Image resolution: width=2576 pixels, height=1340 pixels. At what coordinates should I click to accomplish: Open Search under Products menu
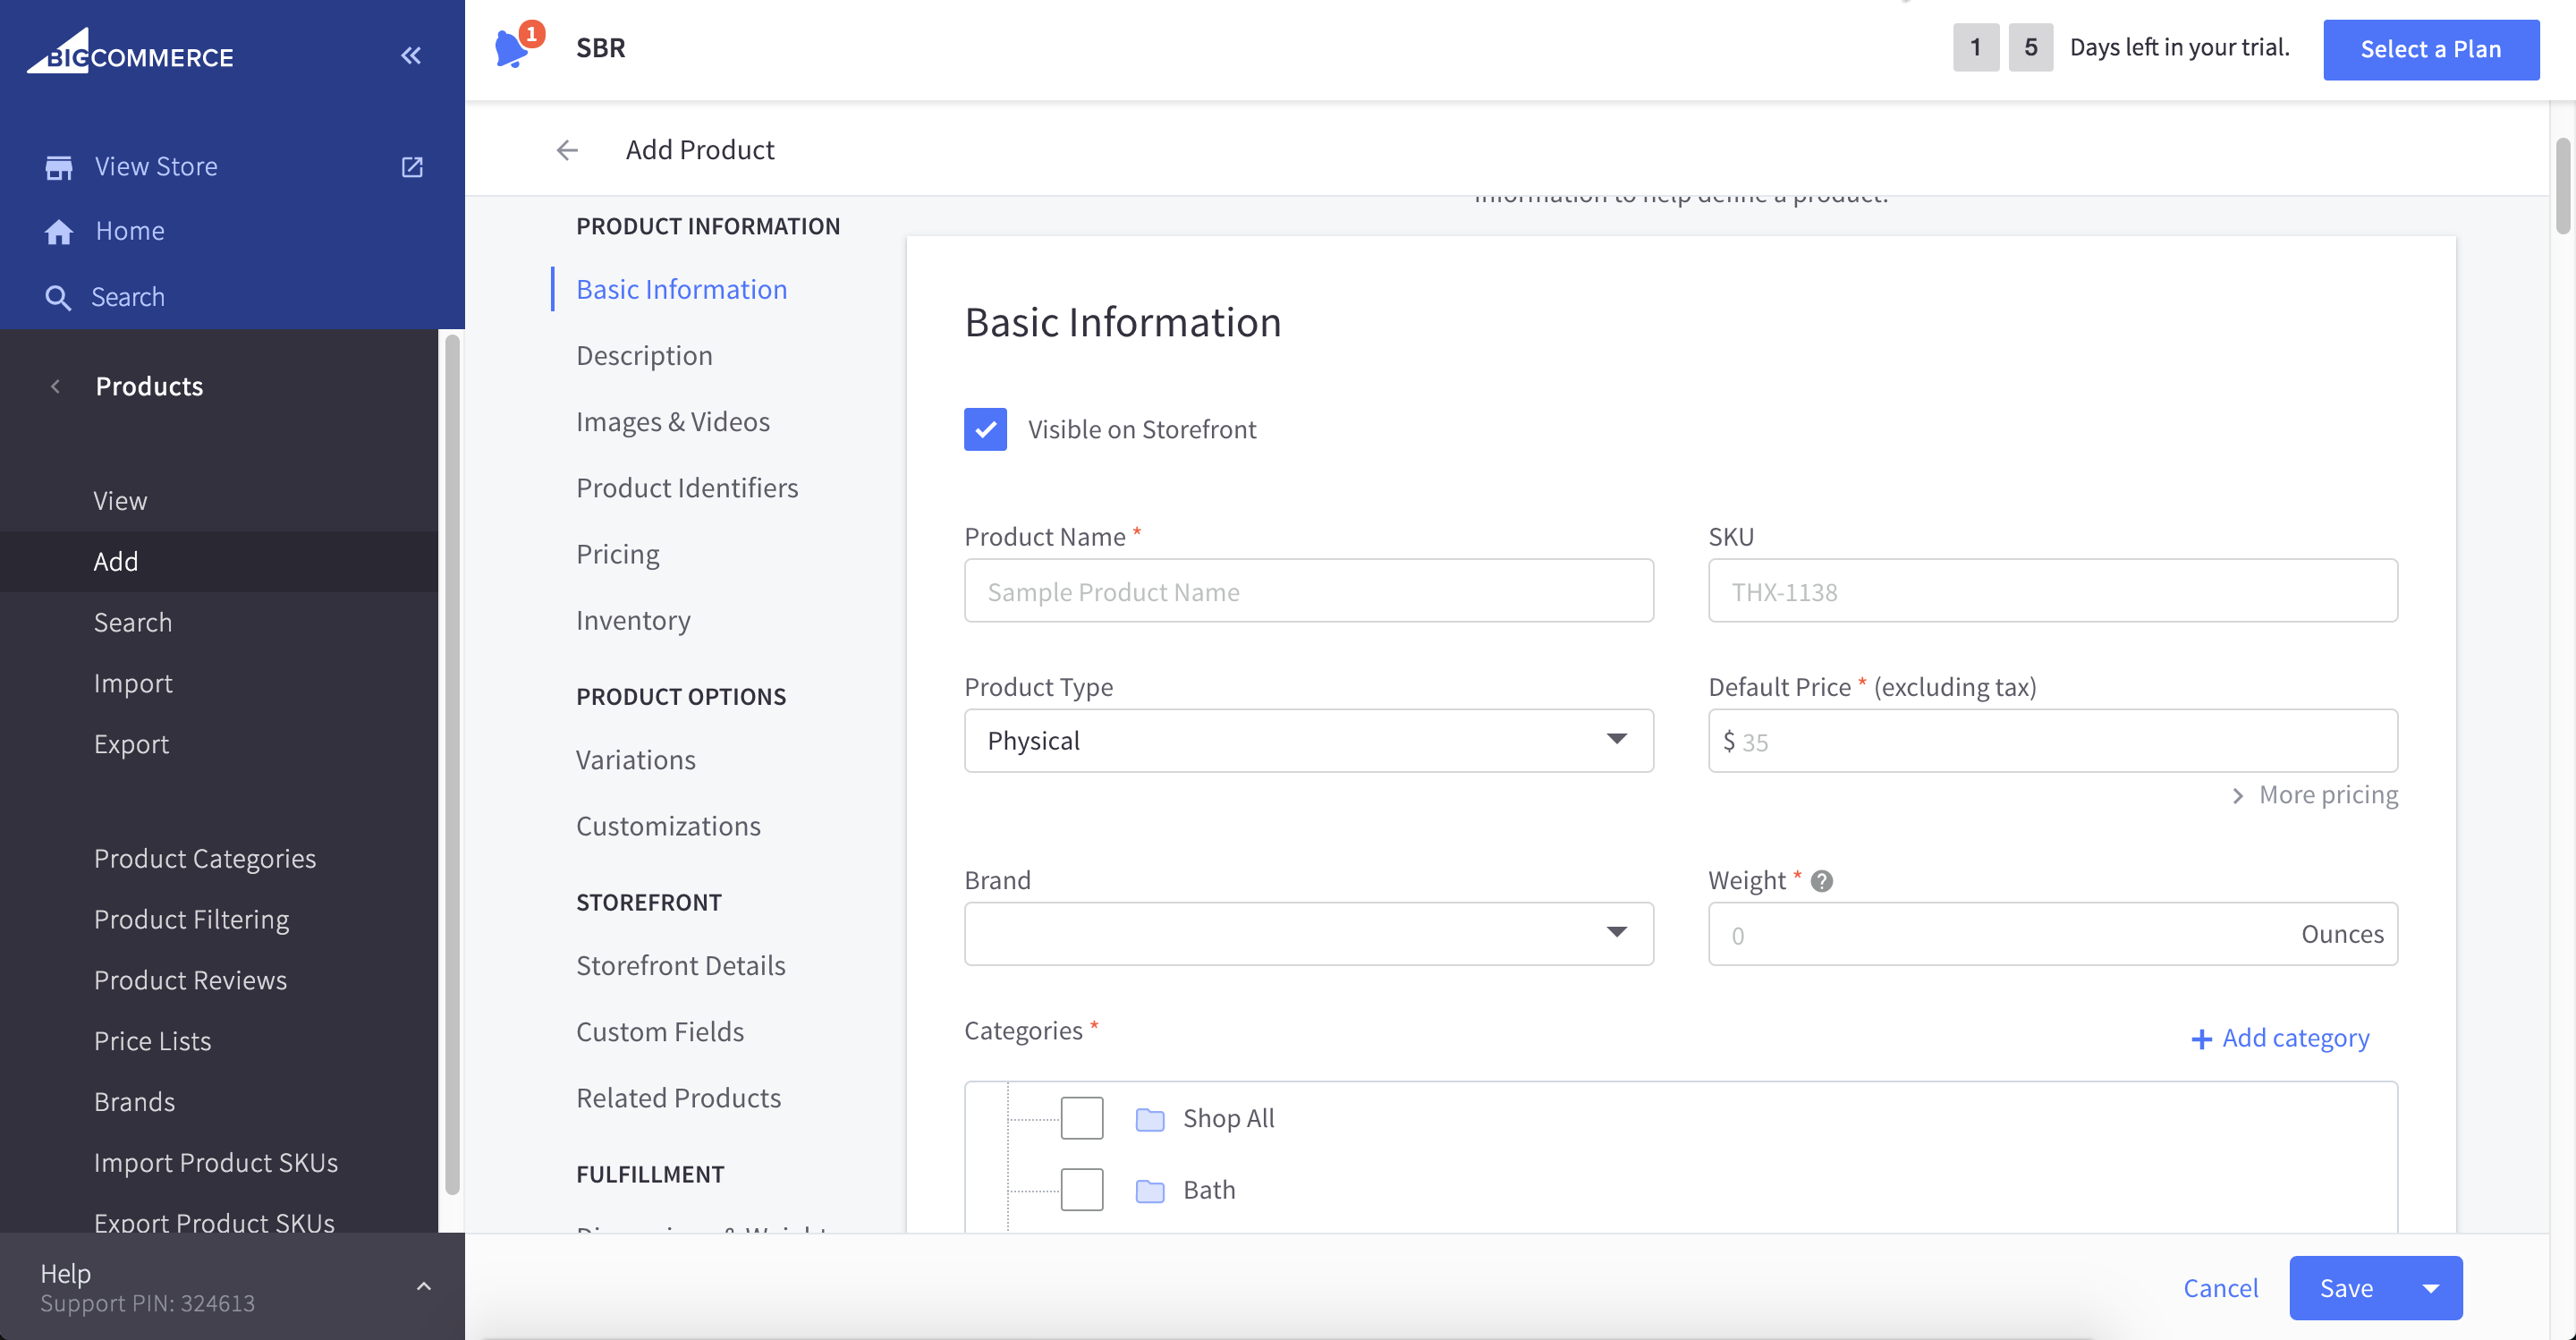(x=219, y=622)
